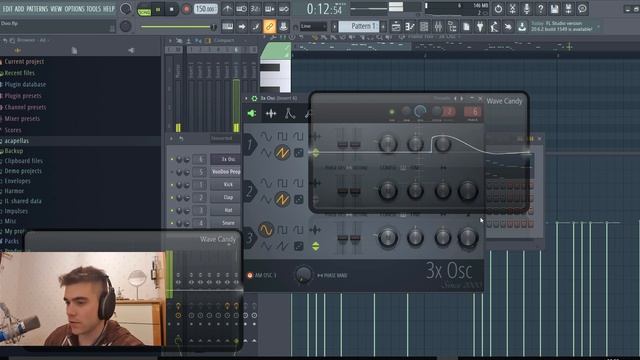Expand Demo projects folder

pyautogui.click(x=23, y=171)
